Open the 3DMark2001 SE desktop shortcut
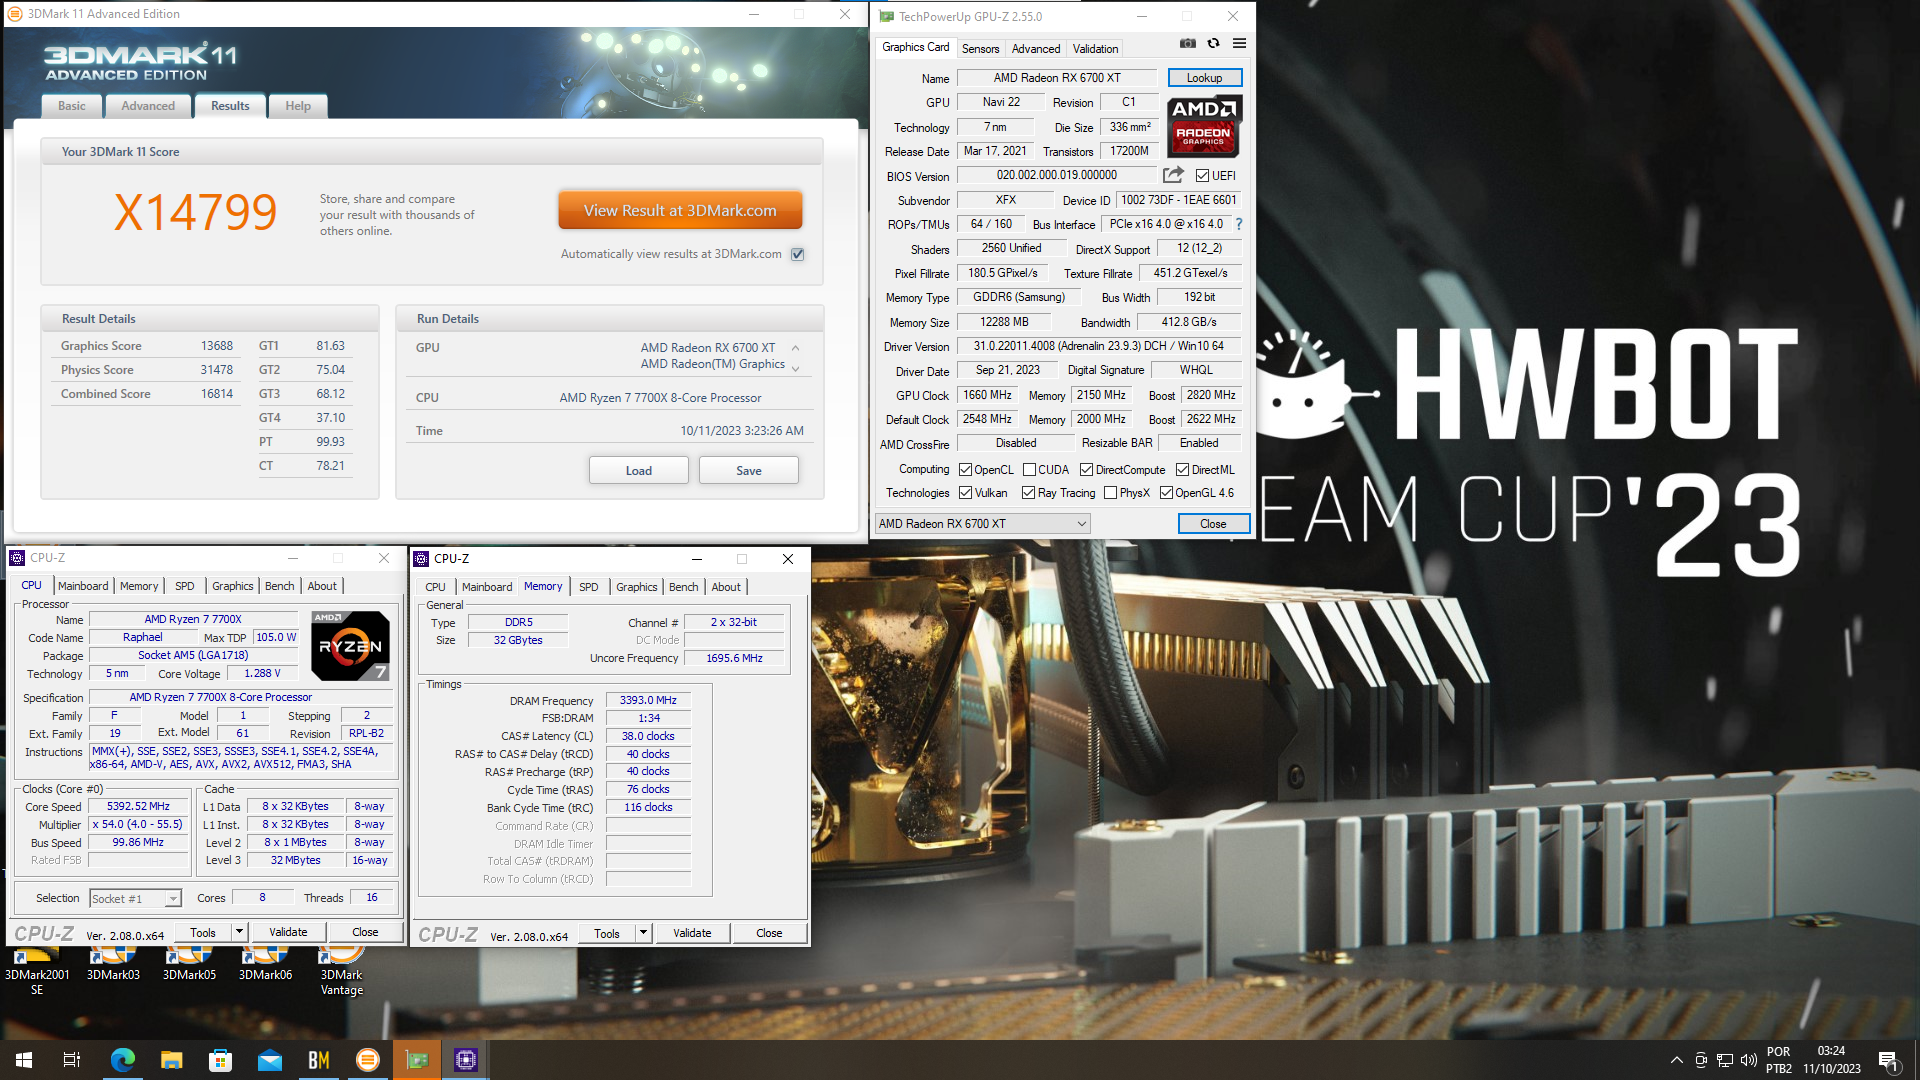Screen dimensions: 1920x1080 pos(37,971)
